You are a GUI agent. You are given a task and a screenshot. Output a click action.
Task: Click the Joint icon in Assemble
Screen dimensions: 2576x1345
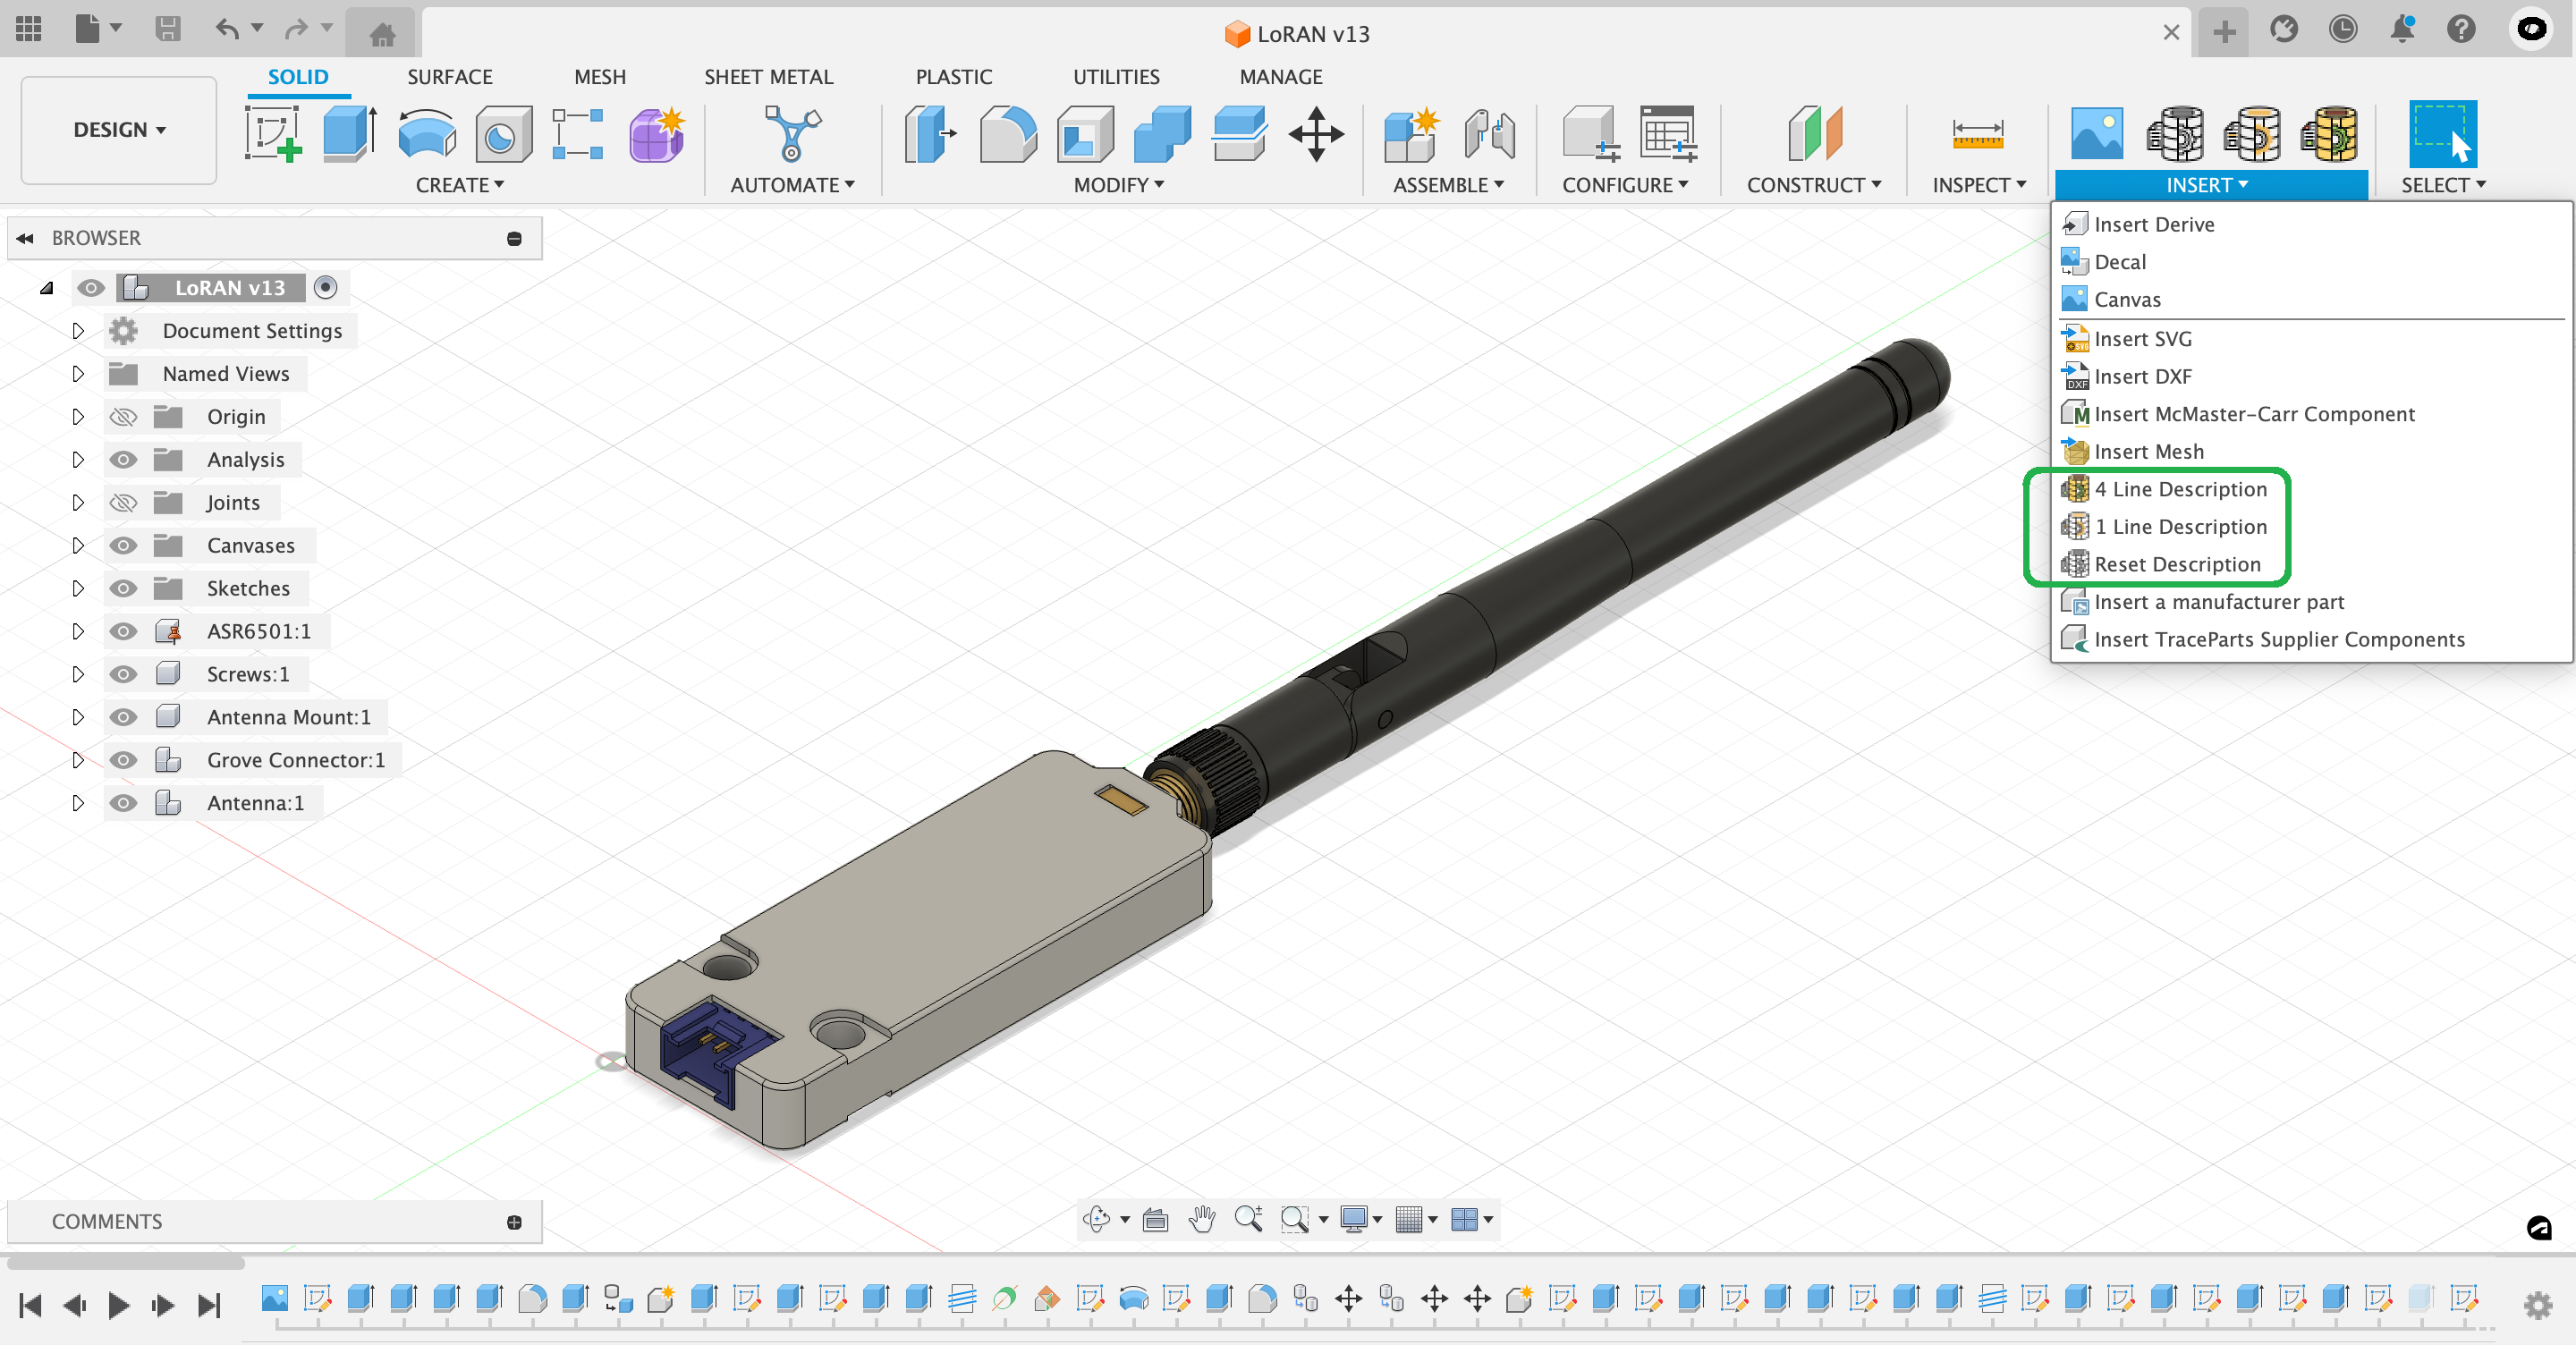(x=1489, y=133)
